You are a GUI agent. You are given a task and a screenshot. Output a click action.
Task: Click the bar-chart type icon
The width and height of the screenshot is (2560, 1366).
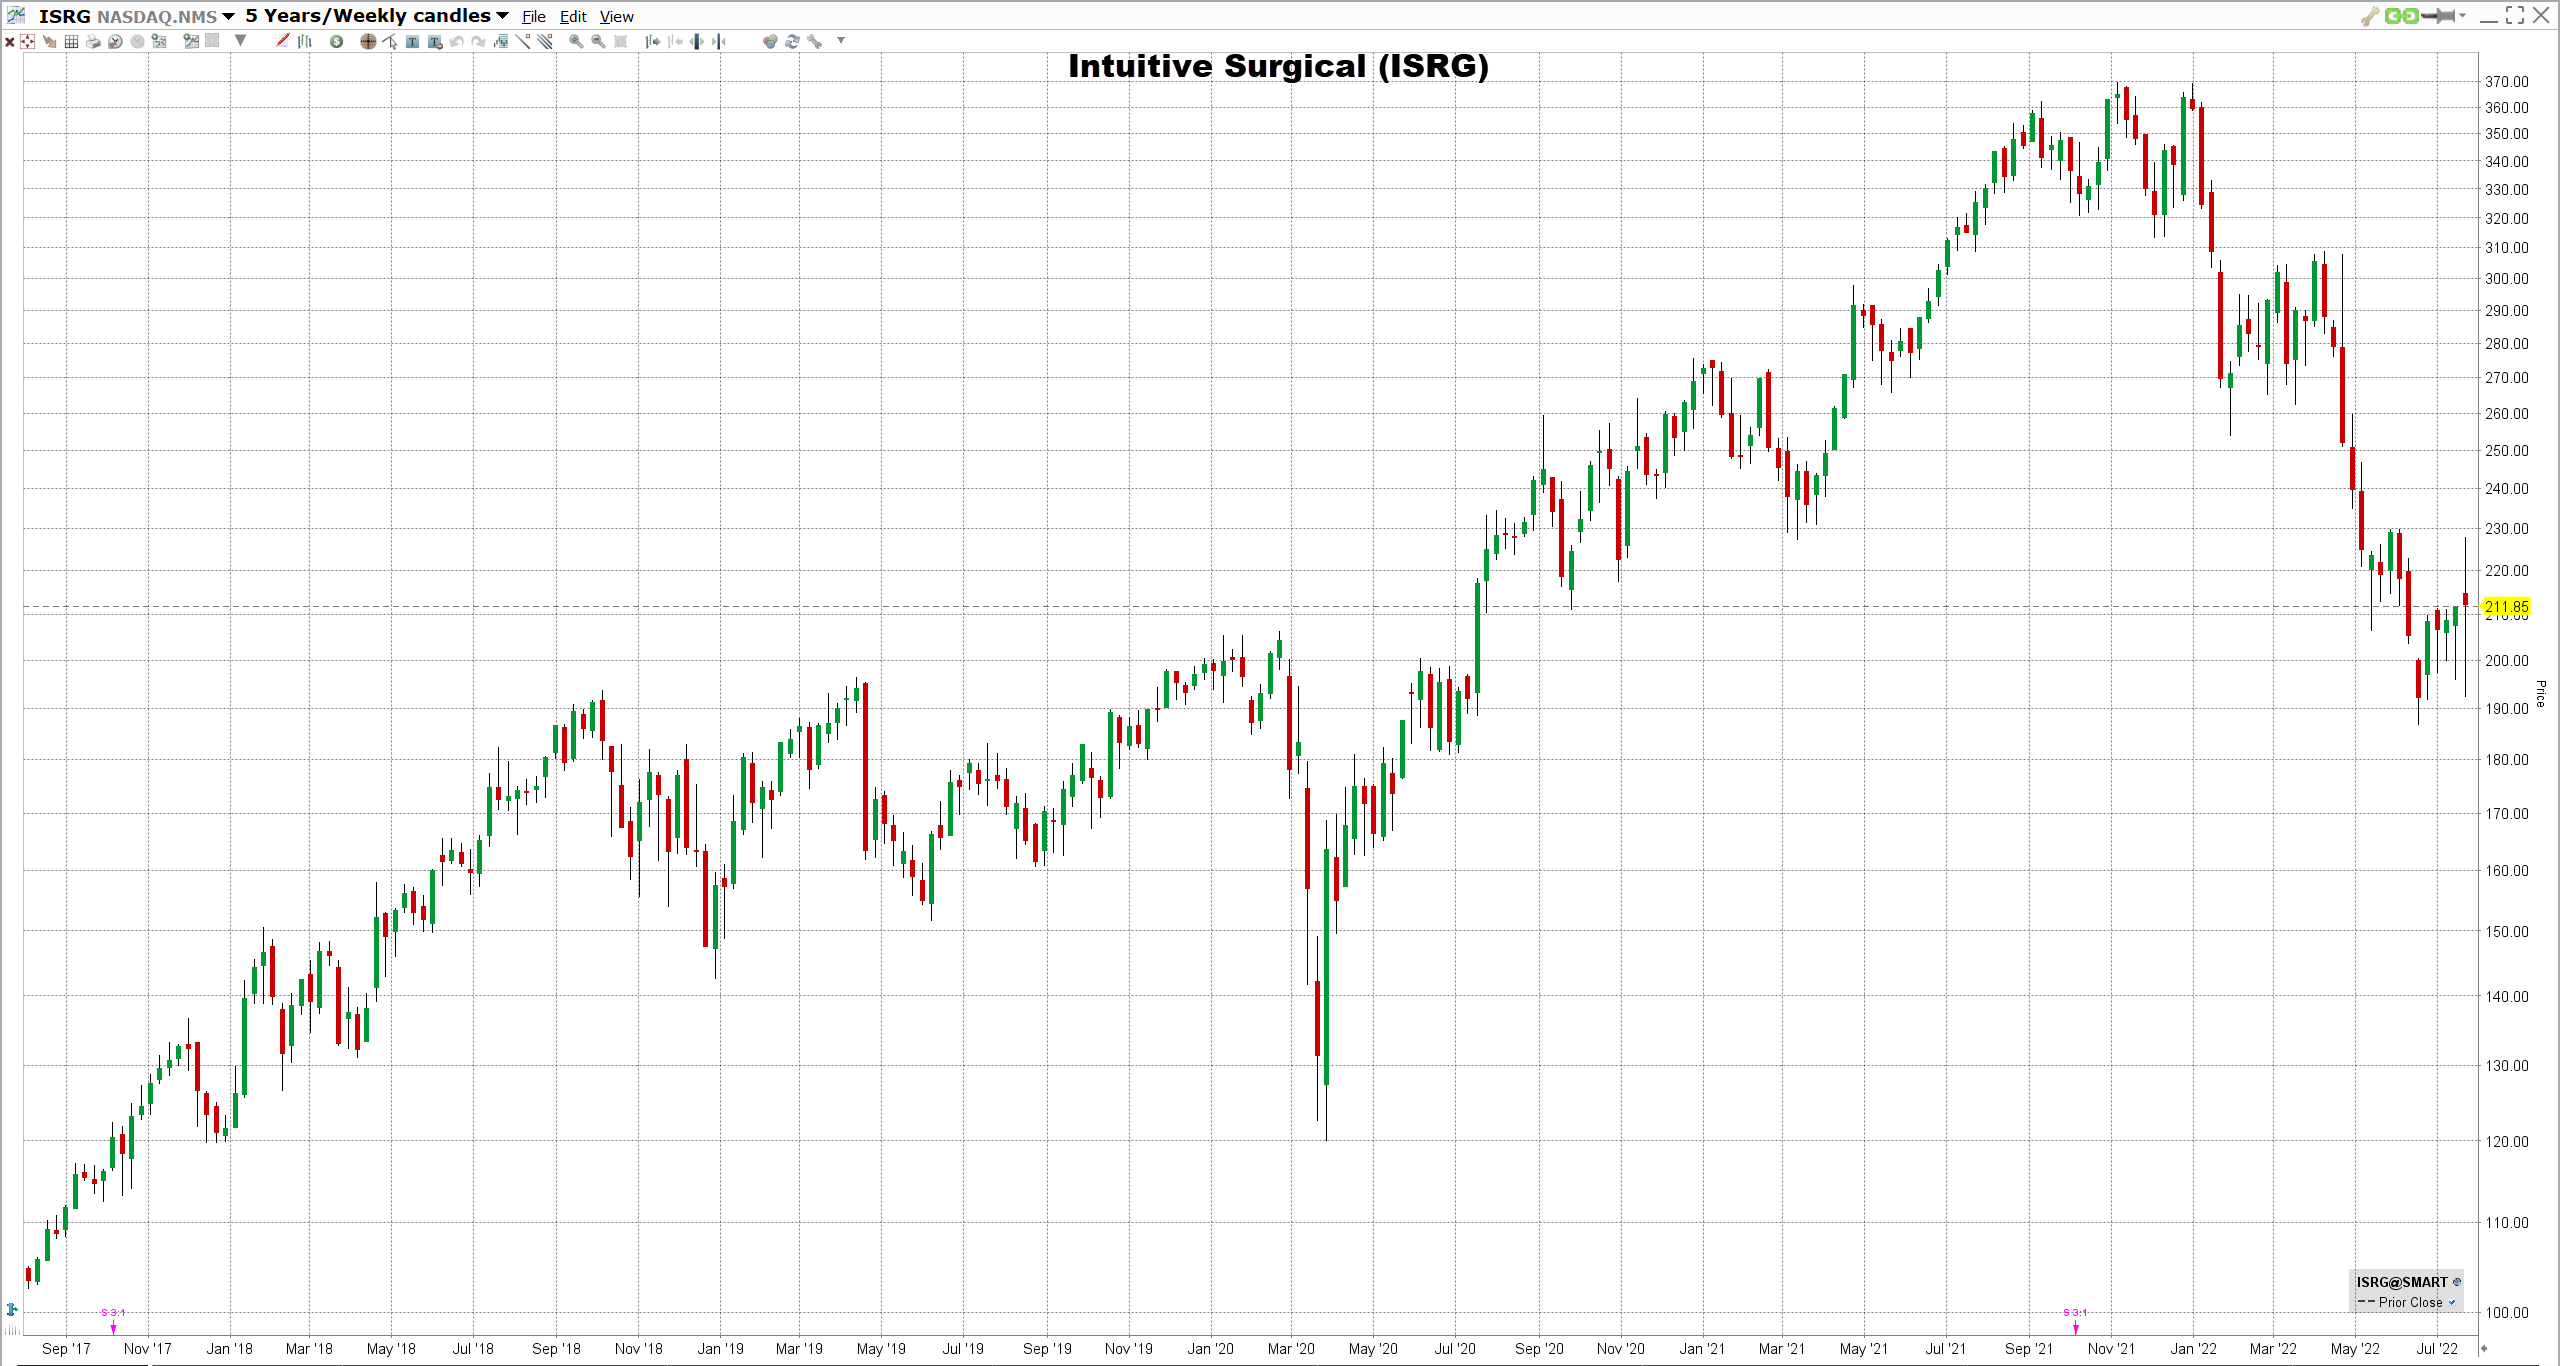coord(305,41)
